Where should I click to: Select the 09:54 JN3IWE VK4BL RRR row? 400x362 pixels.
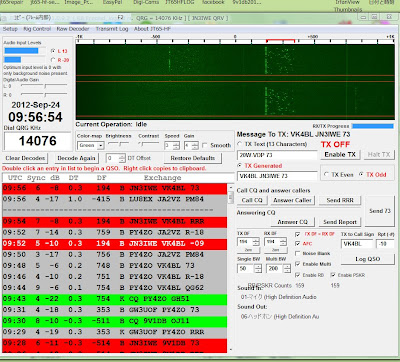115,221
